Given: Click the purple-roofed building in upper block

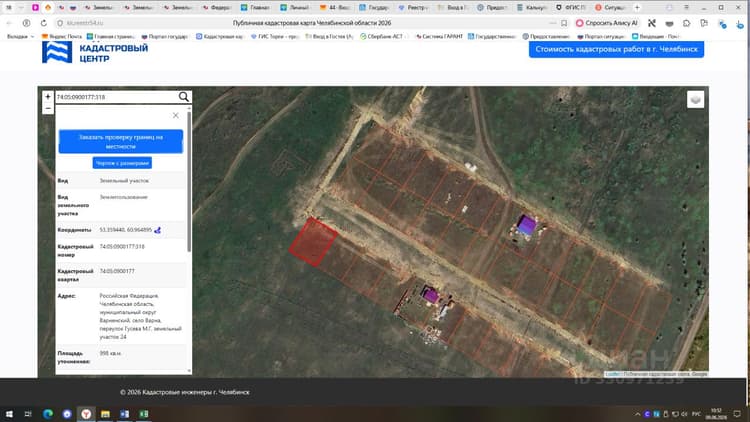Looking at the screenshot, I should click(x=526, y=225).
